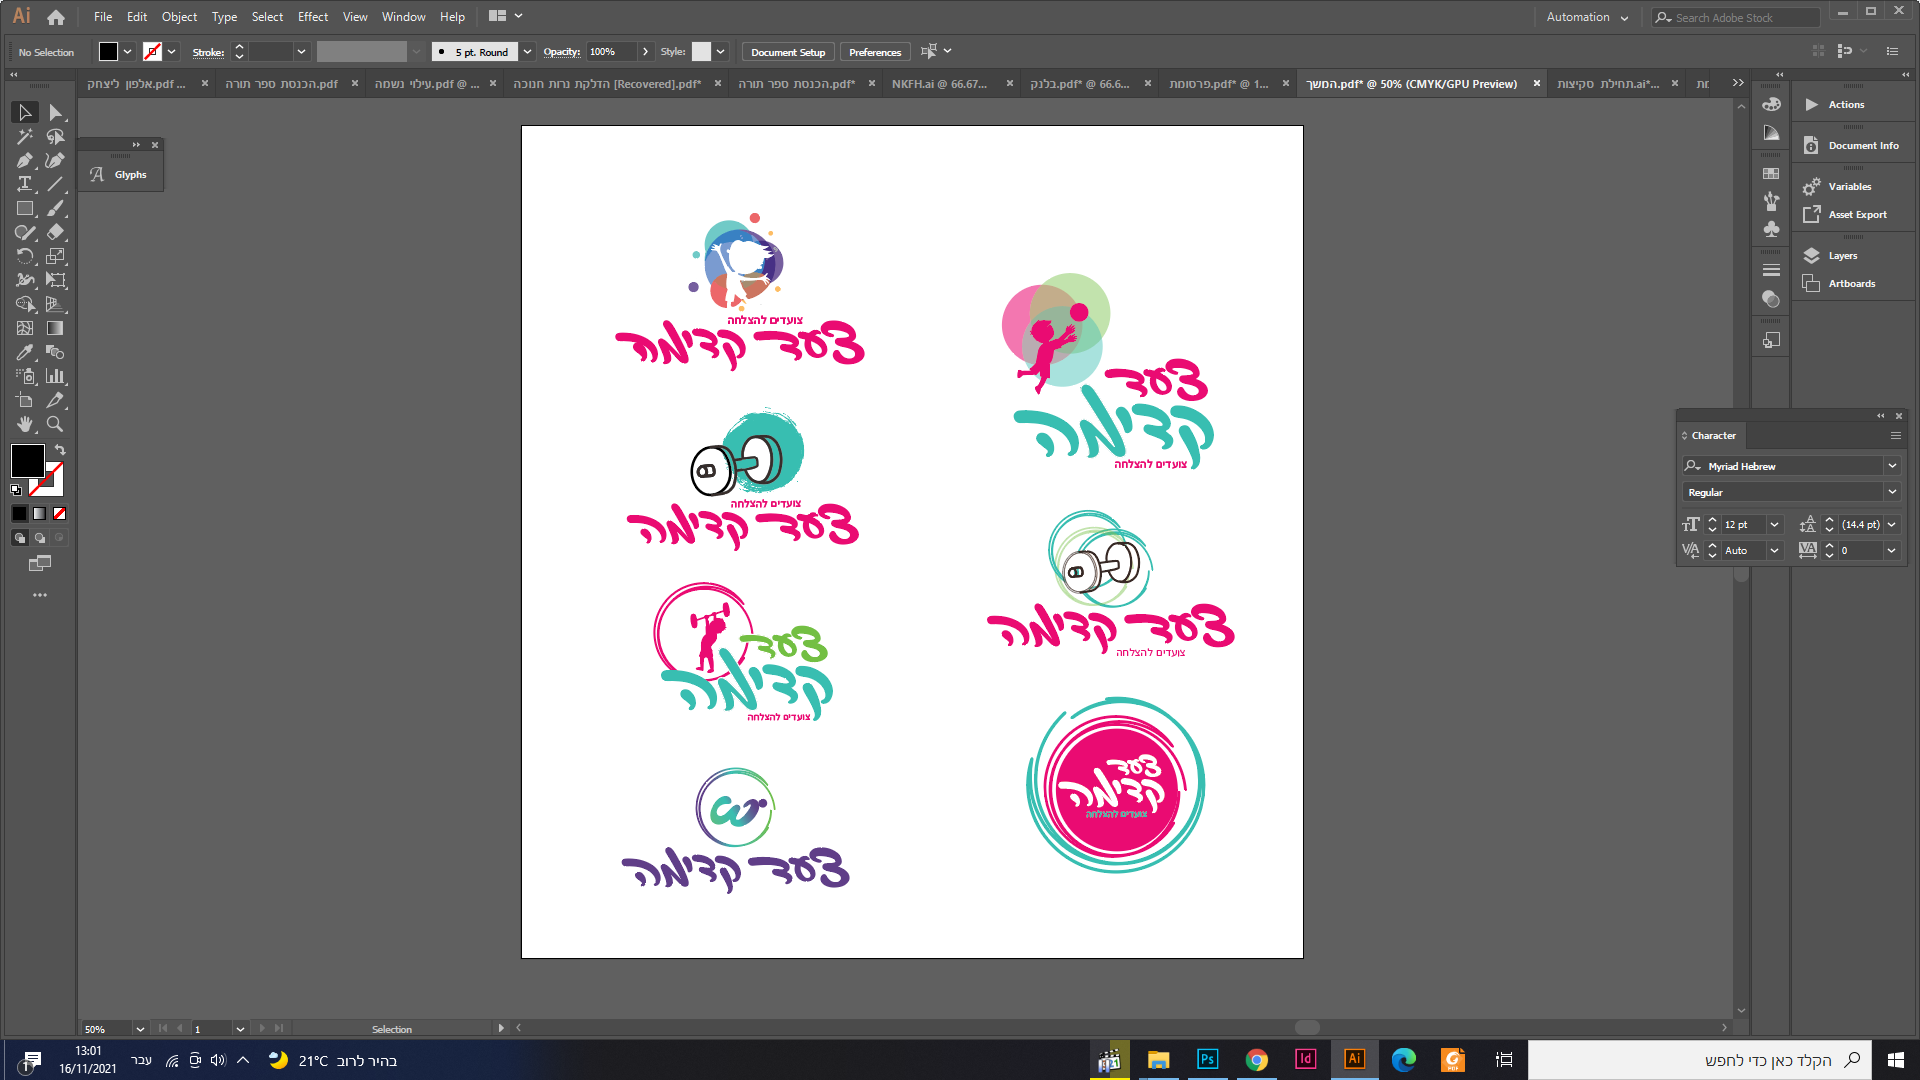Select the Magic Wand tool
This screenshot has height=1080, width=1920.
tap(25, 137)
